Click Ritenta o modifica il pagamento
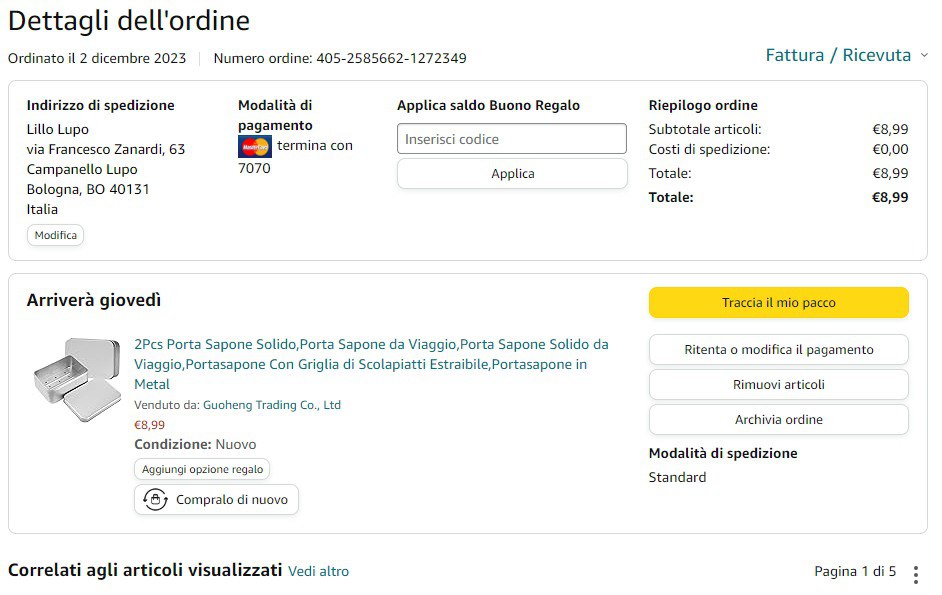The height and width of the screenshot is (595, 942). click(778, 350)
